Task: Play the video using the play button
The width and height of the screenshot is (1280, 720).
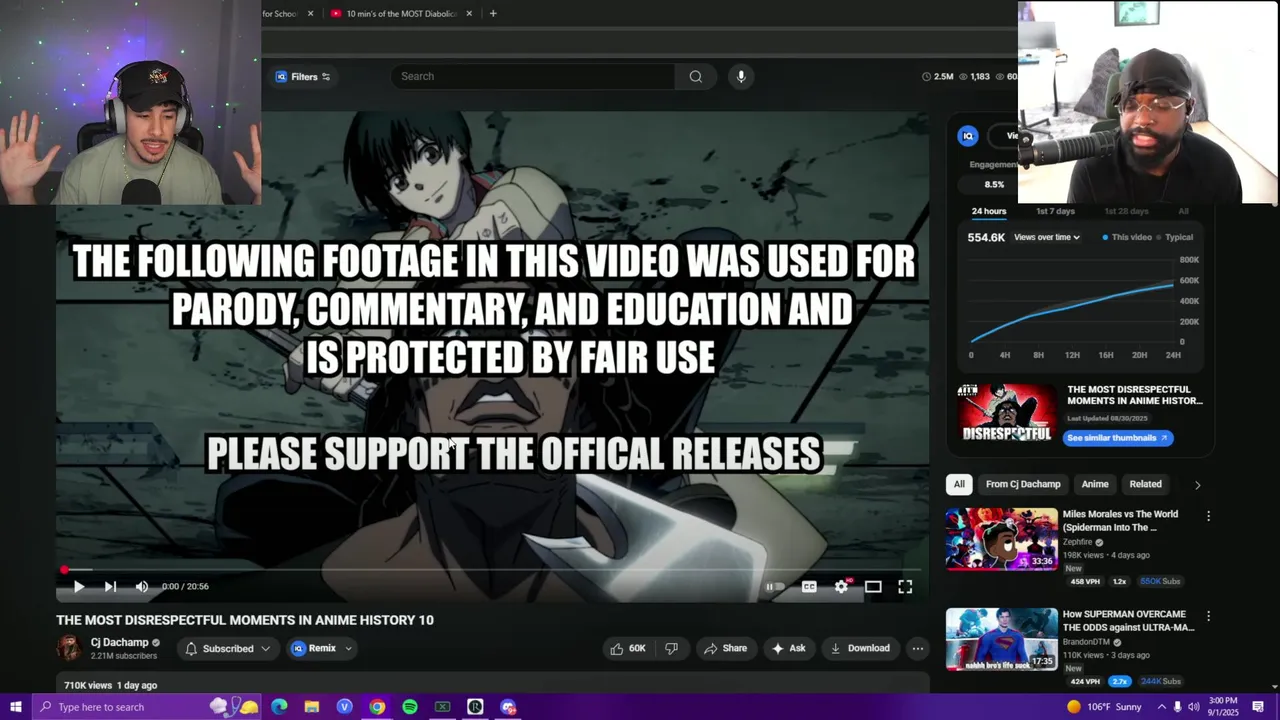Action: 79,587
